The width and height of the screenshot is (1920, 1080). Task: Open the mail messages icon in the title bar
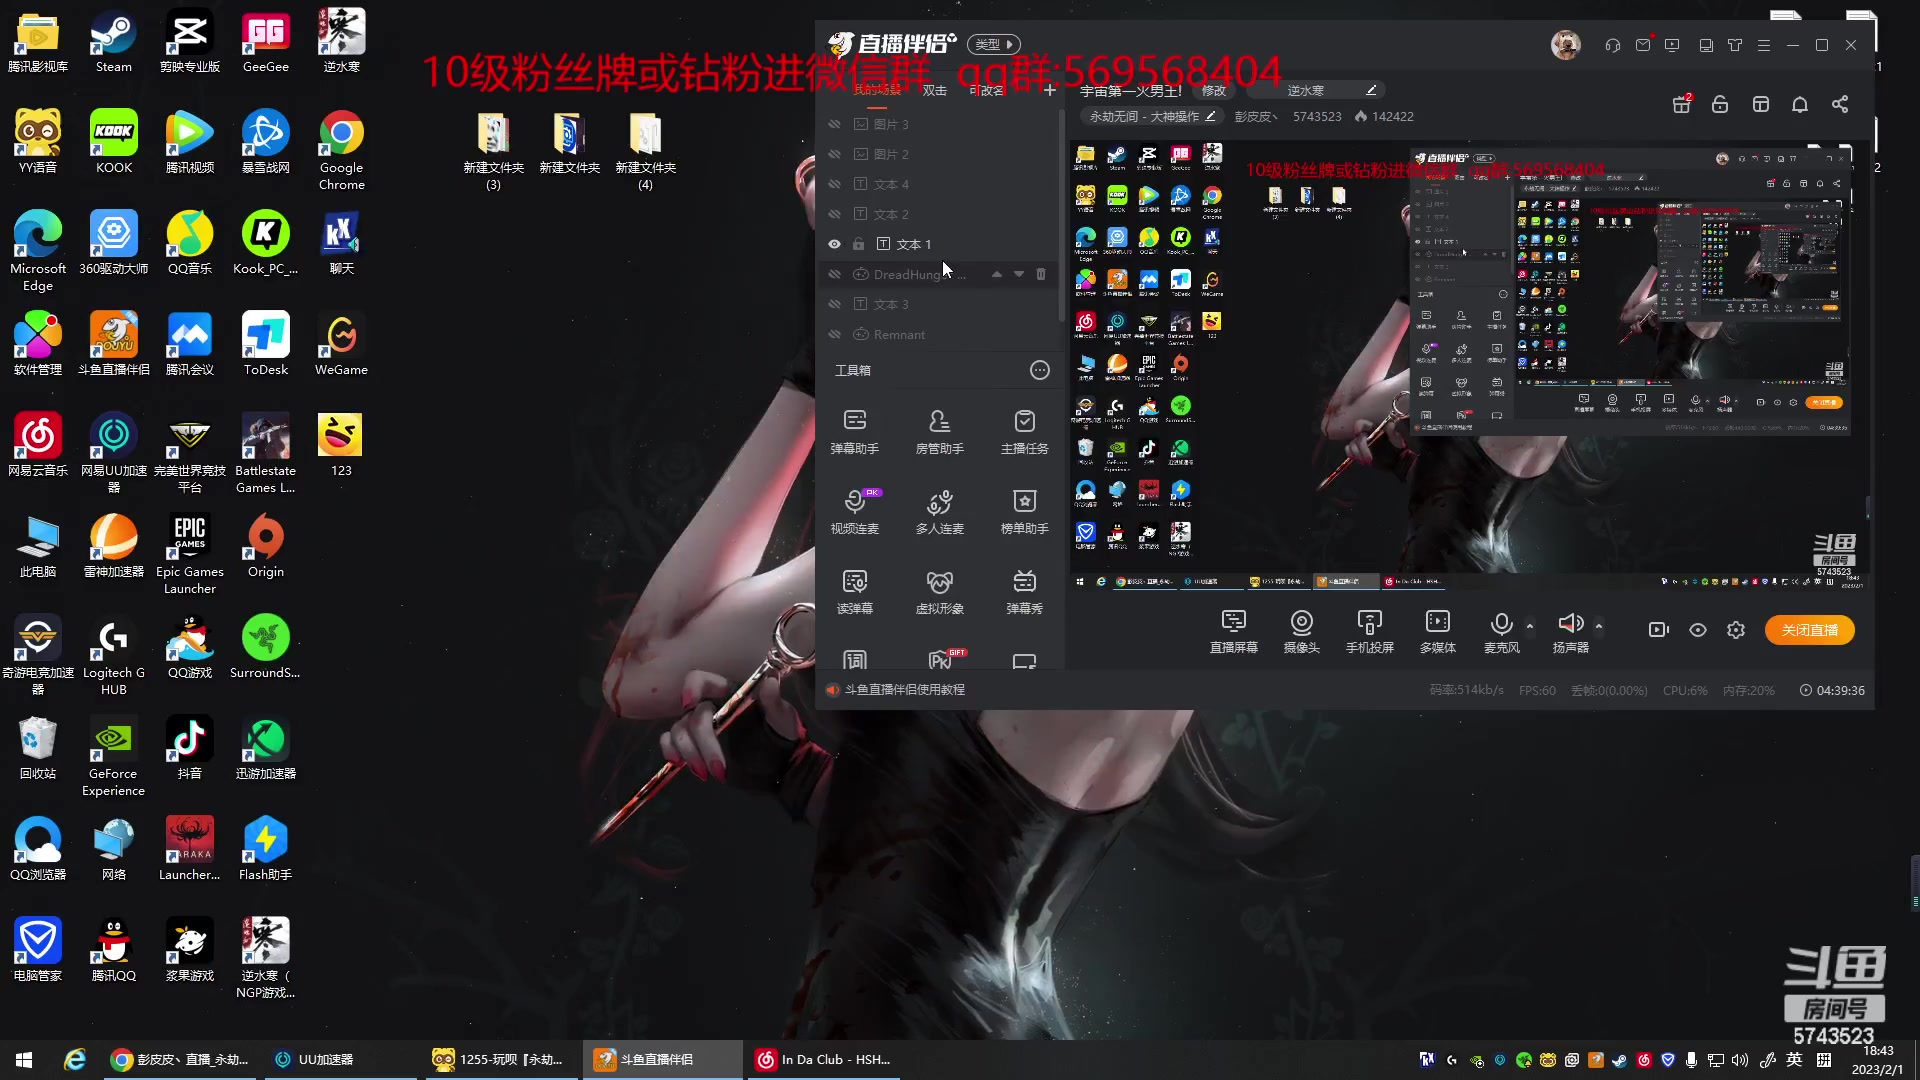point(1642,45)
